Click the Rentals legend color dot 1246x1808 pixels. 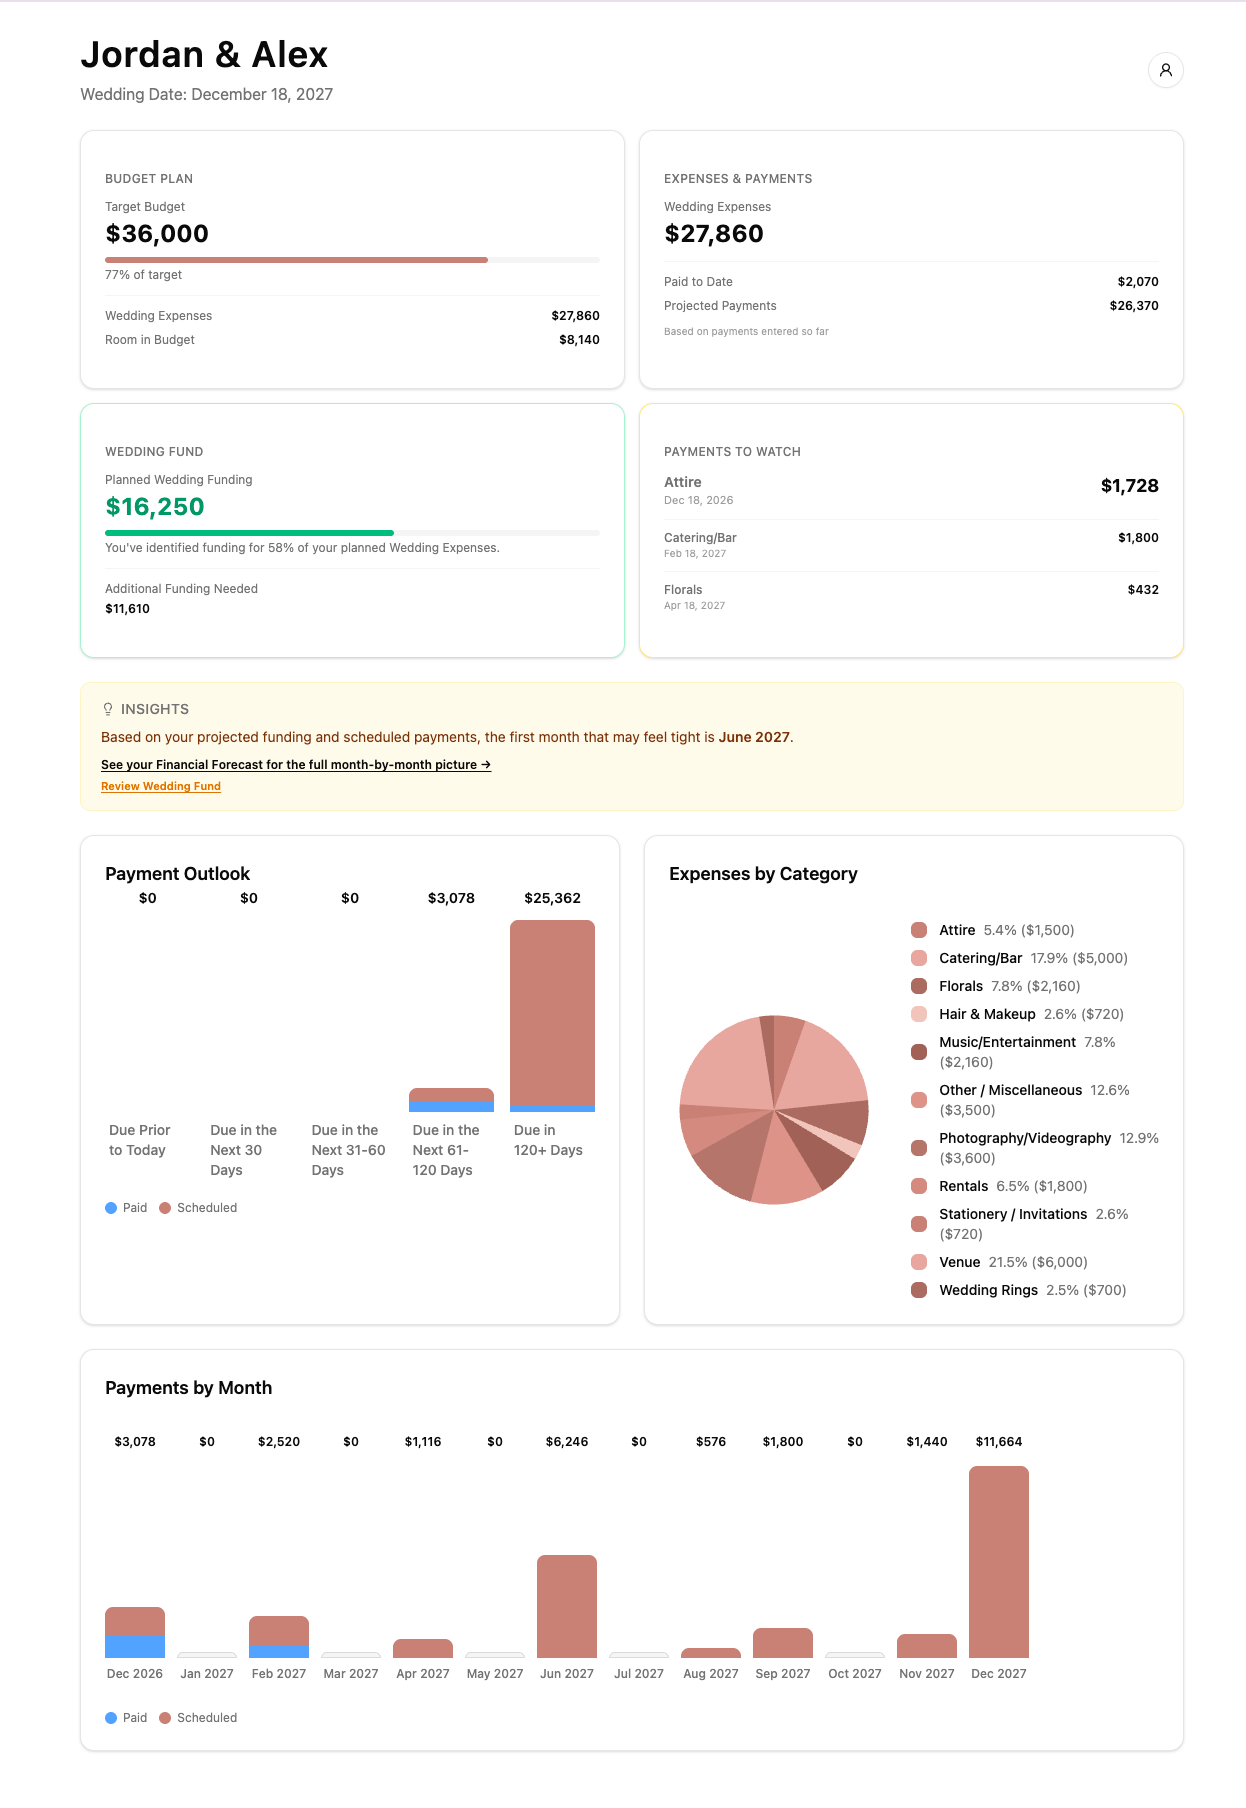(x=919, y=1186)
